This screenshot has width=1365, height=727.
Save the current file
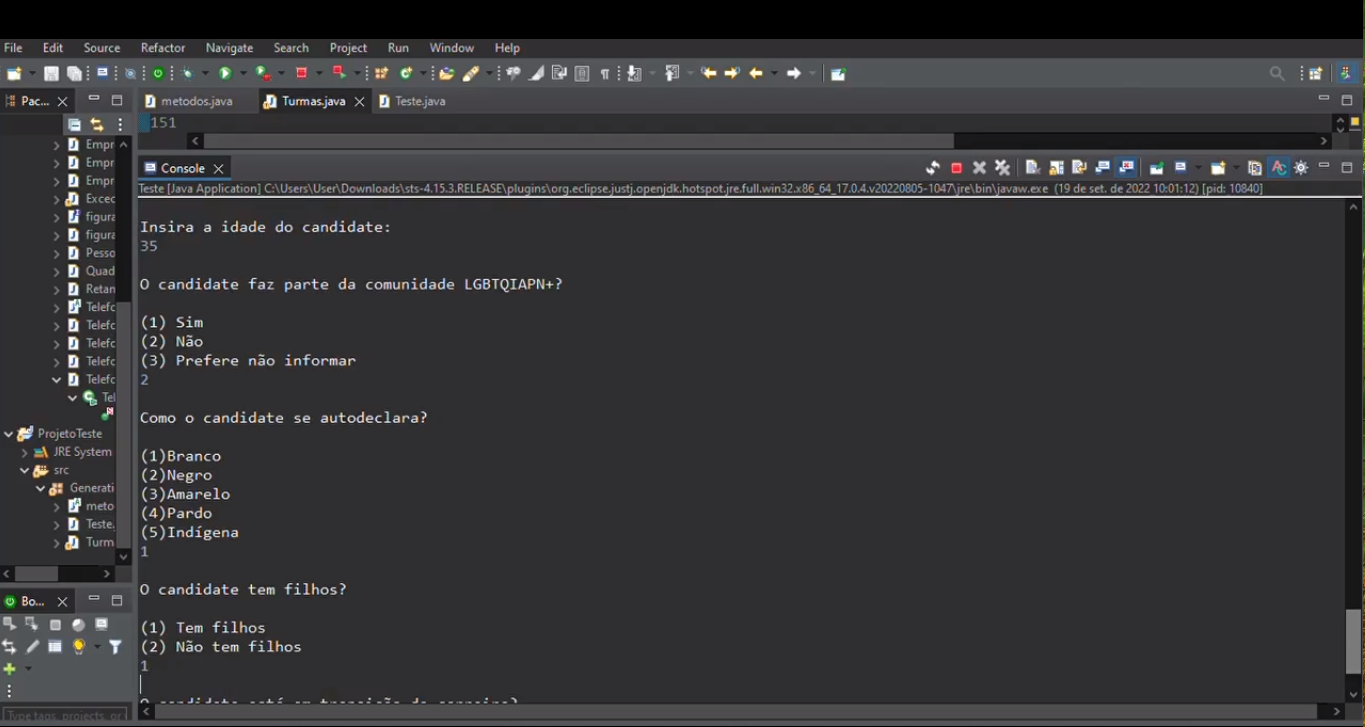pos(50,72)
